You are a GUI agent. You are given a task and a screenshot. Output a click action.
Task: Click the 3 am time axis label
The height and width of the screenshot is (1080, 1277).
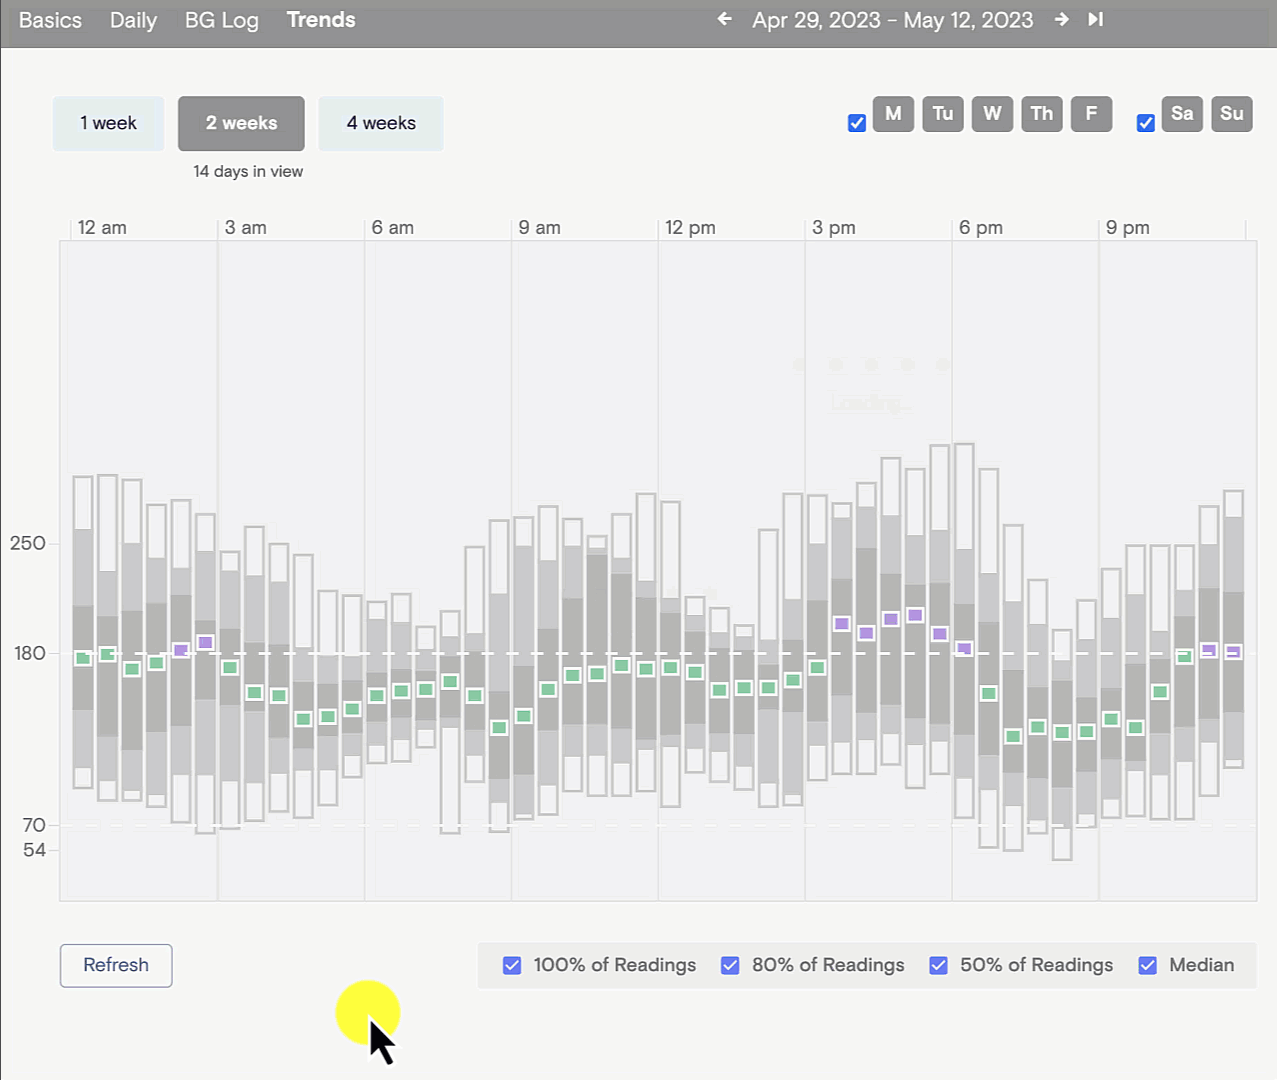[246, 227]
